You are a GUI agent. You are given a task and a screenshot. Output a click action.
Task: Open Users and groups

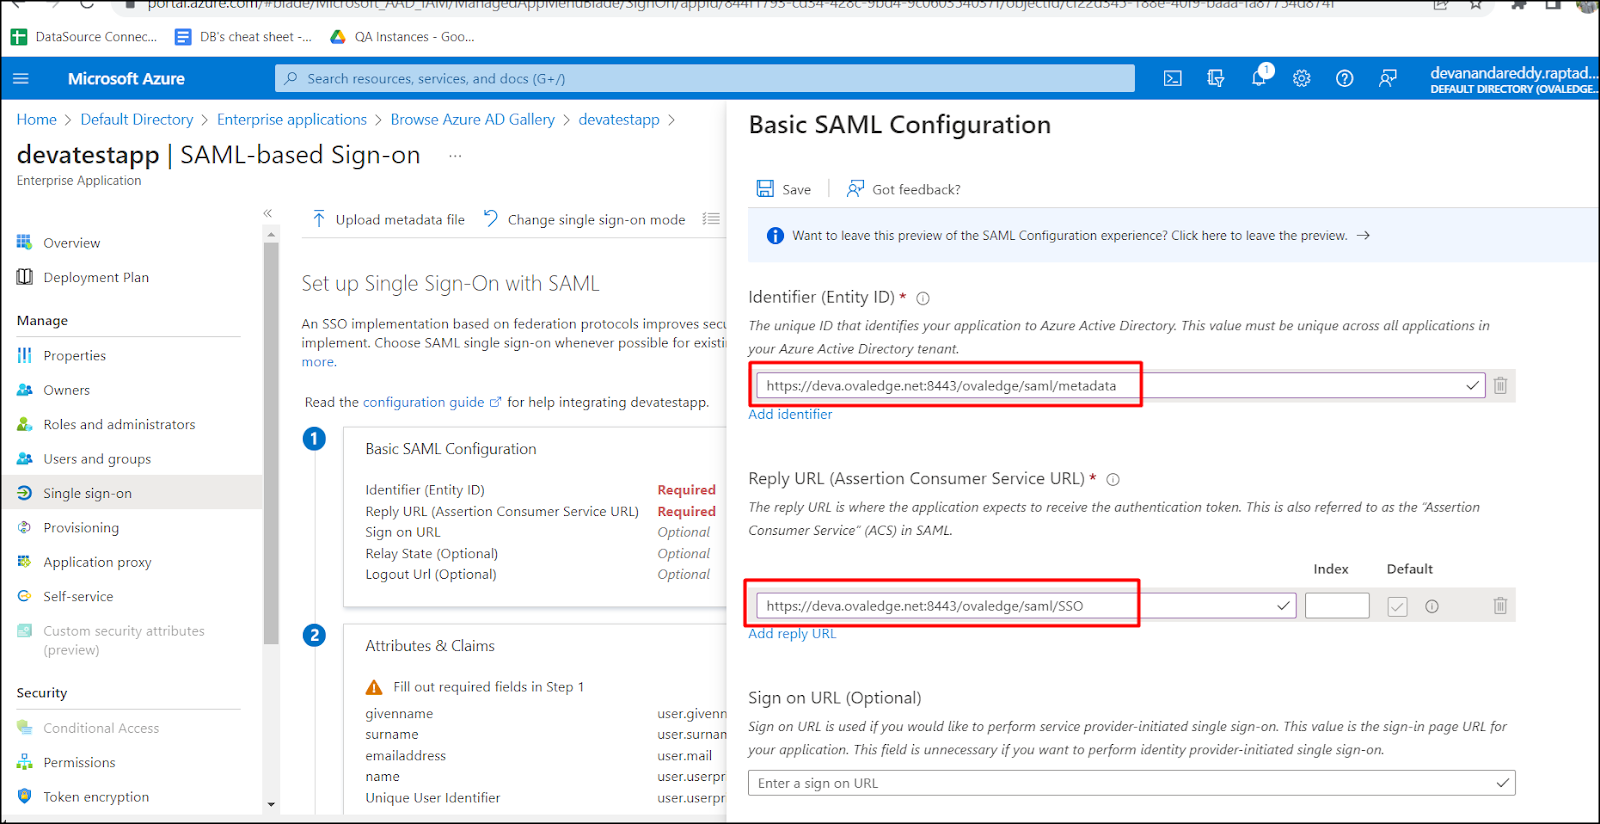[97, 459]
